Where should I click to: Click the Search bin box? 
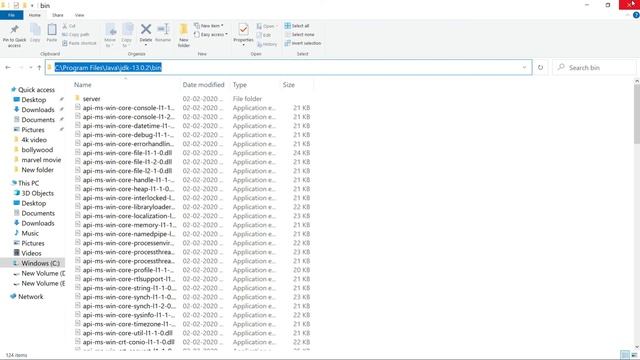(594, 68)
